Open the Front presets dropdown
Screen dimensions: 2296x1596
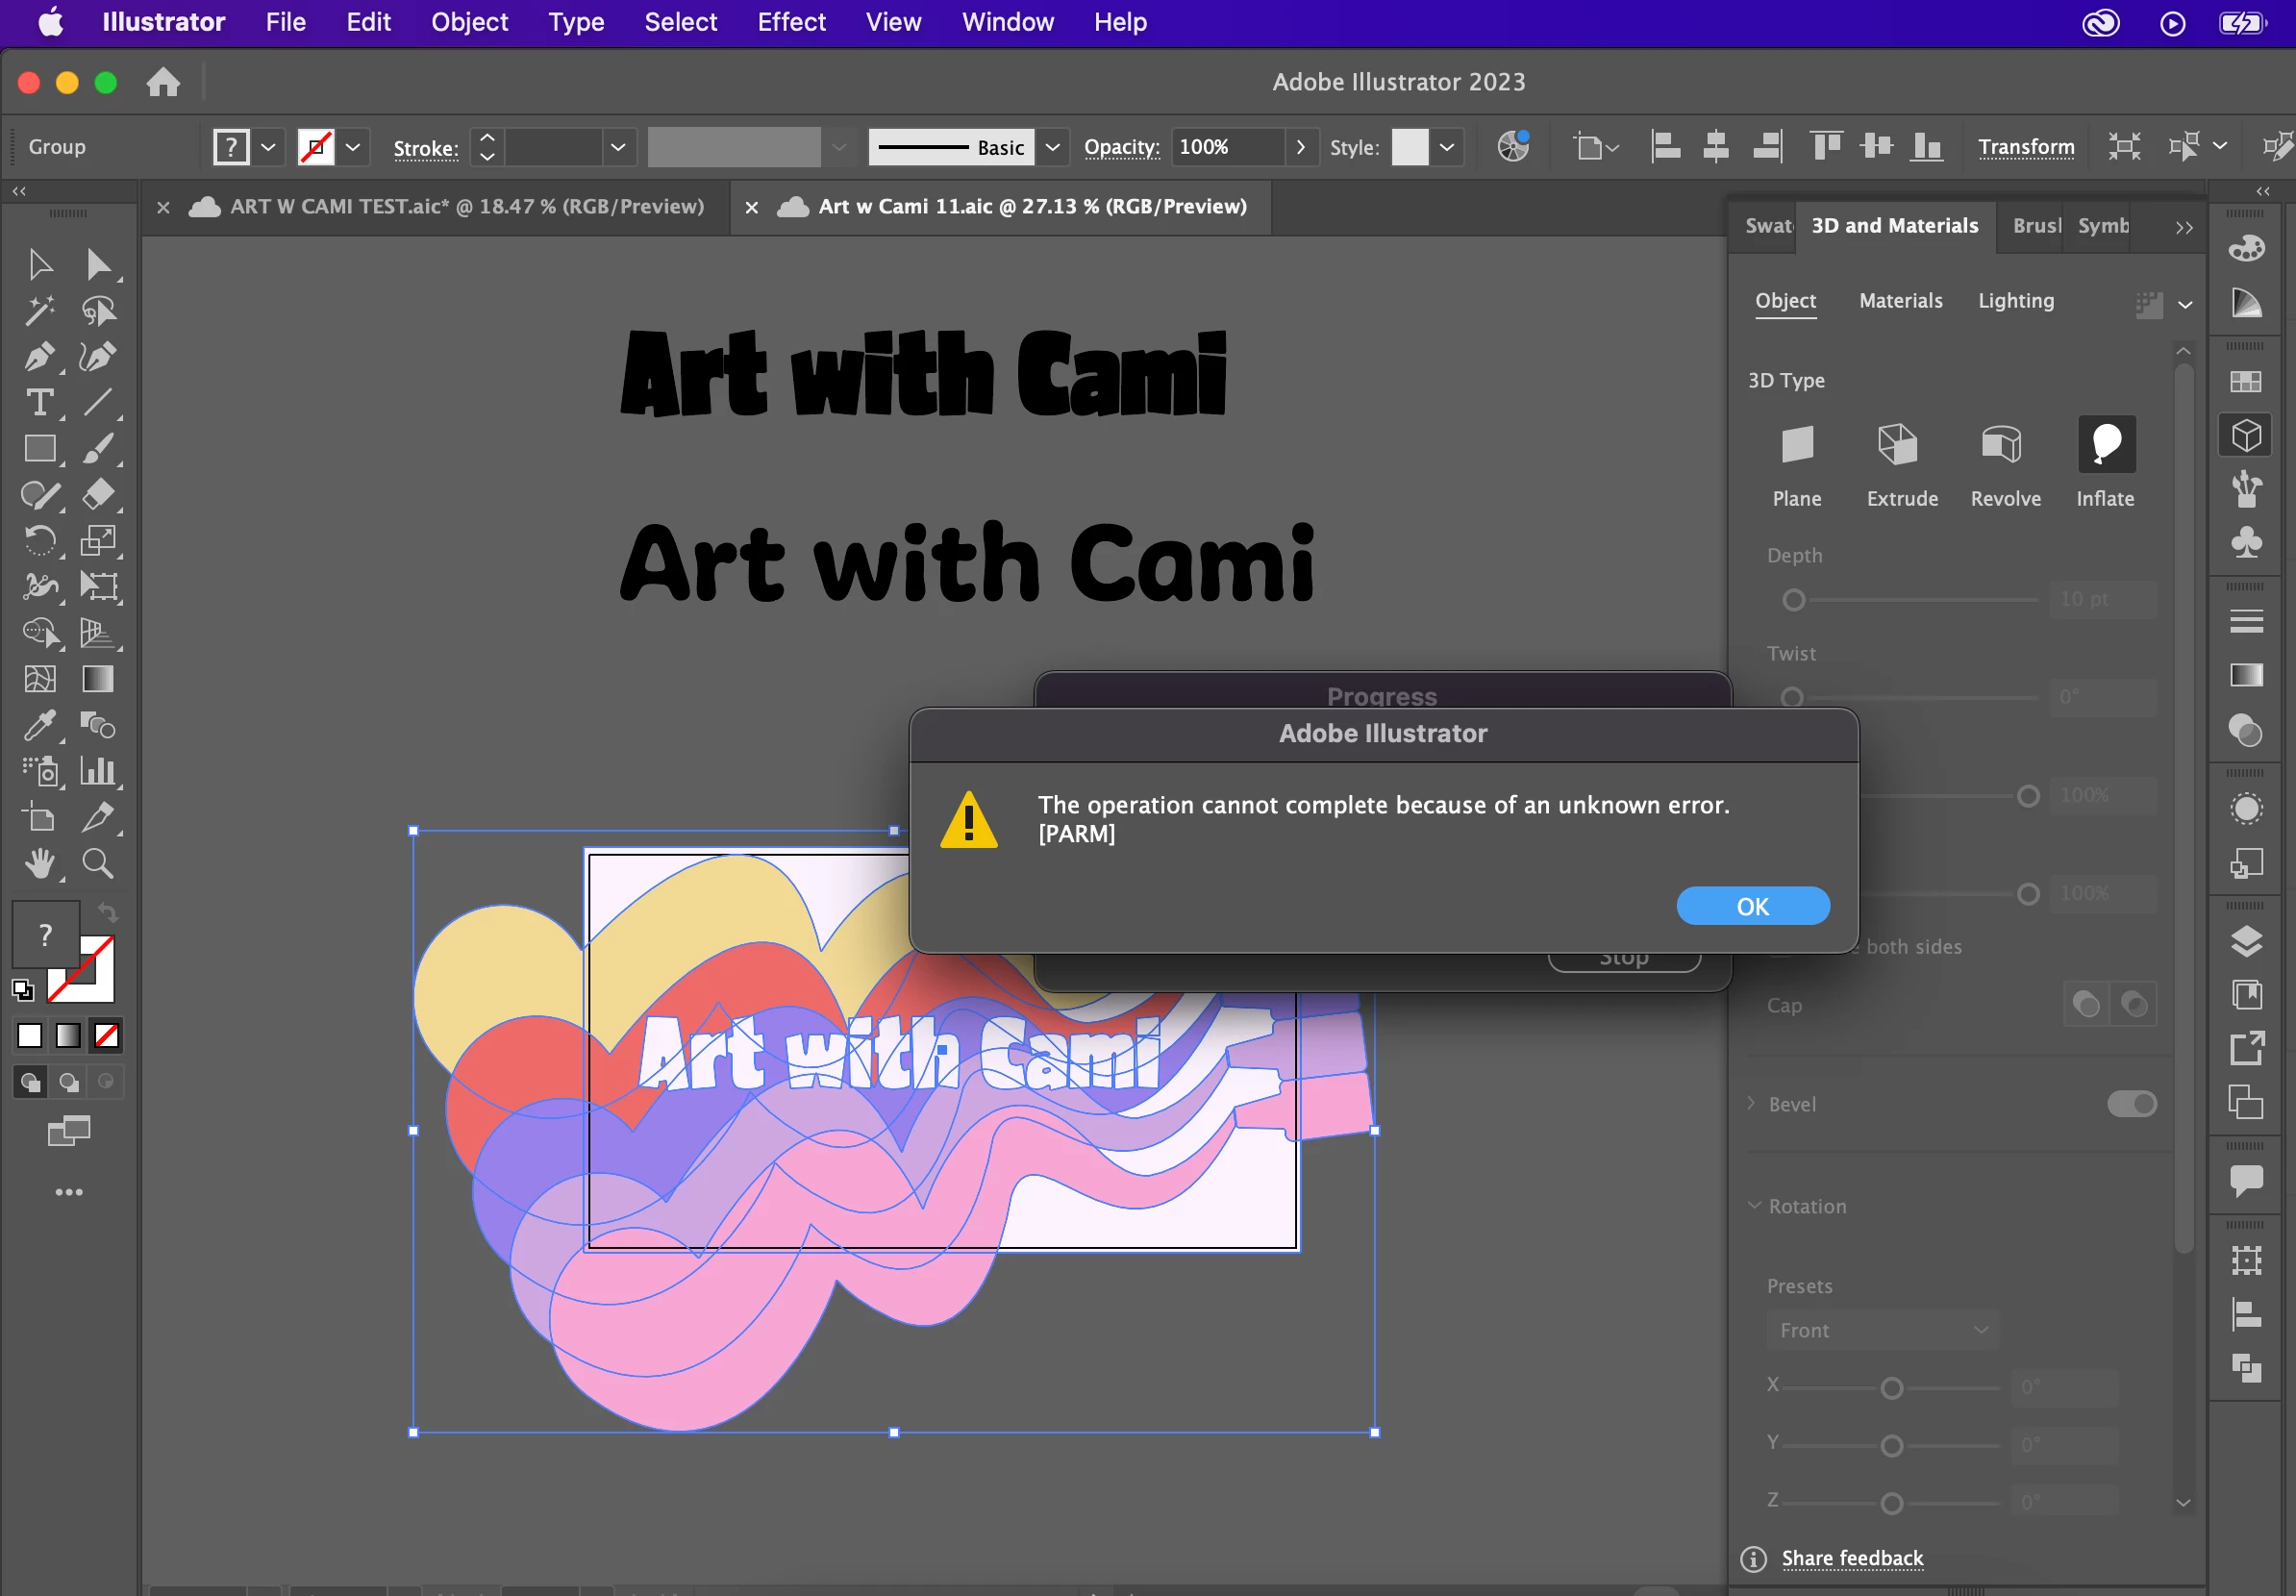point(1882,1330)
